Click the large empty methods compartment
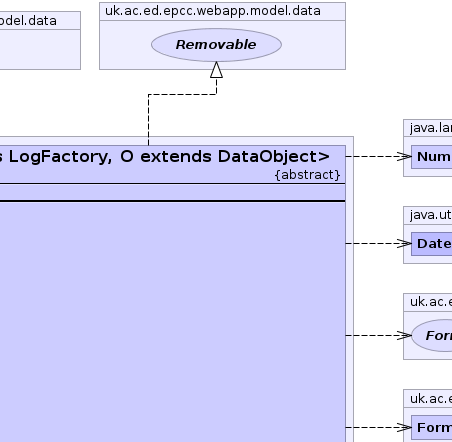The width and height of the screenshot is (452, 442). coord(173,322)
